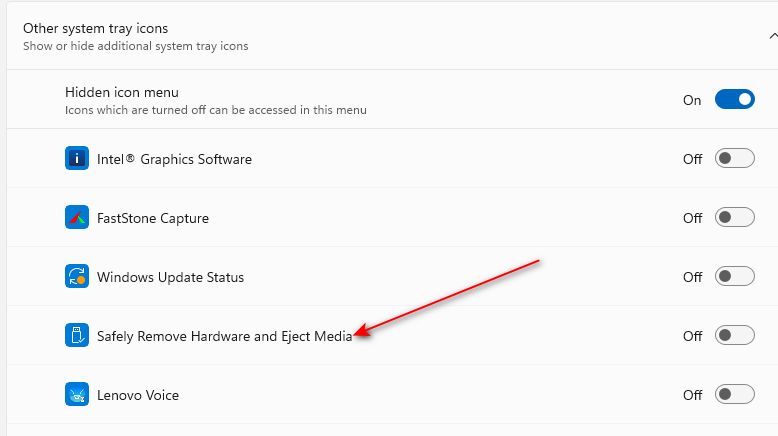
Task: Click the Show or hide additional system tray icons subtitle
Action: pyautogui.click(x=135, y=46)
